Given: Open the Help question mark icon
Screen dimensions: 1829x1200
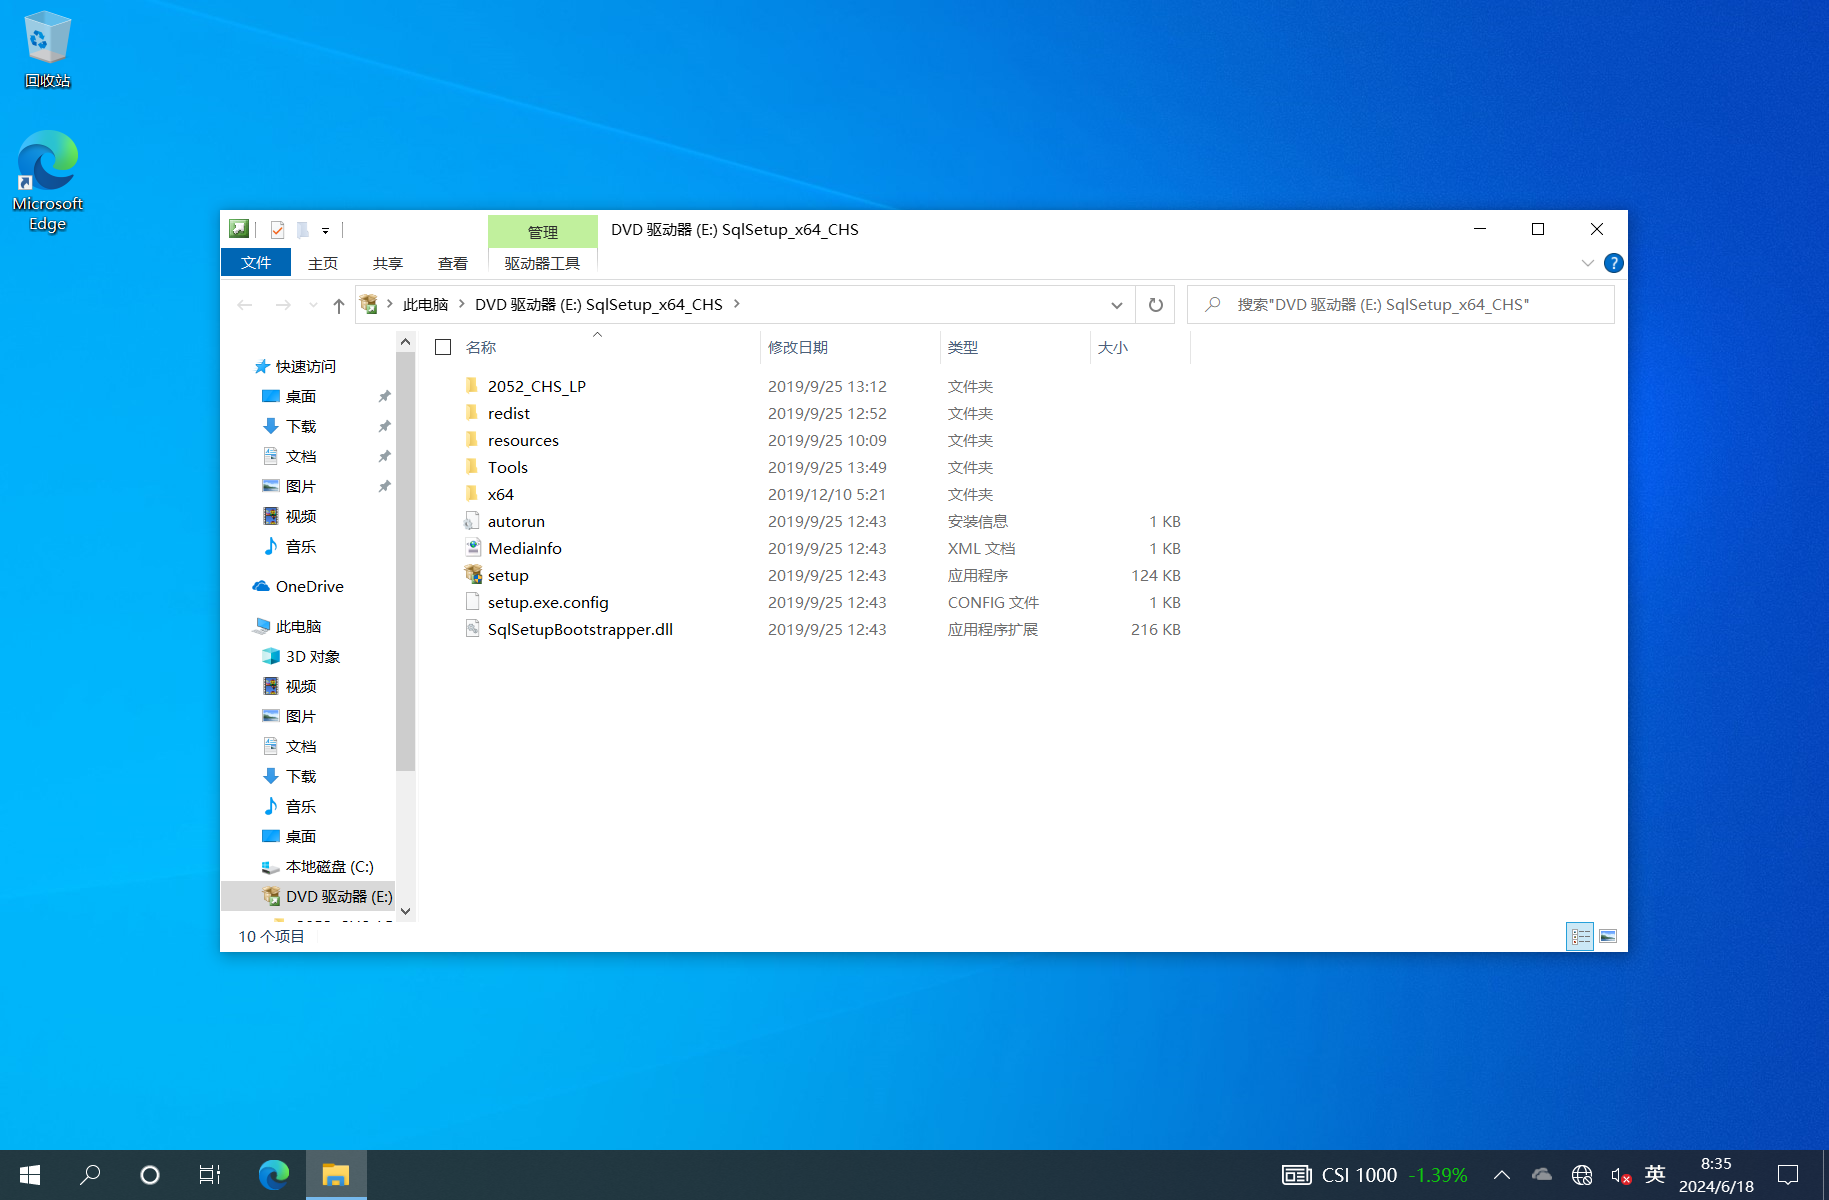Looking at the screenshot, I should pos(1613,263).
